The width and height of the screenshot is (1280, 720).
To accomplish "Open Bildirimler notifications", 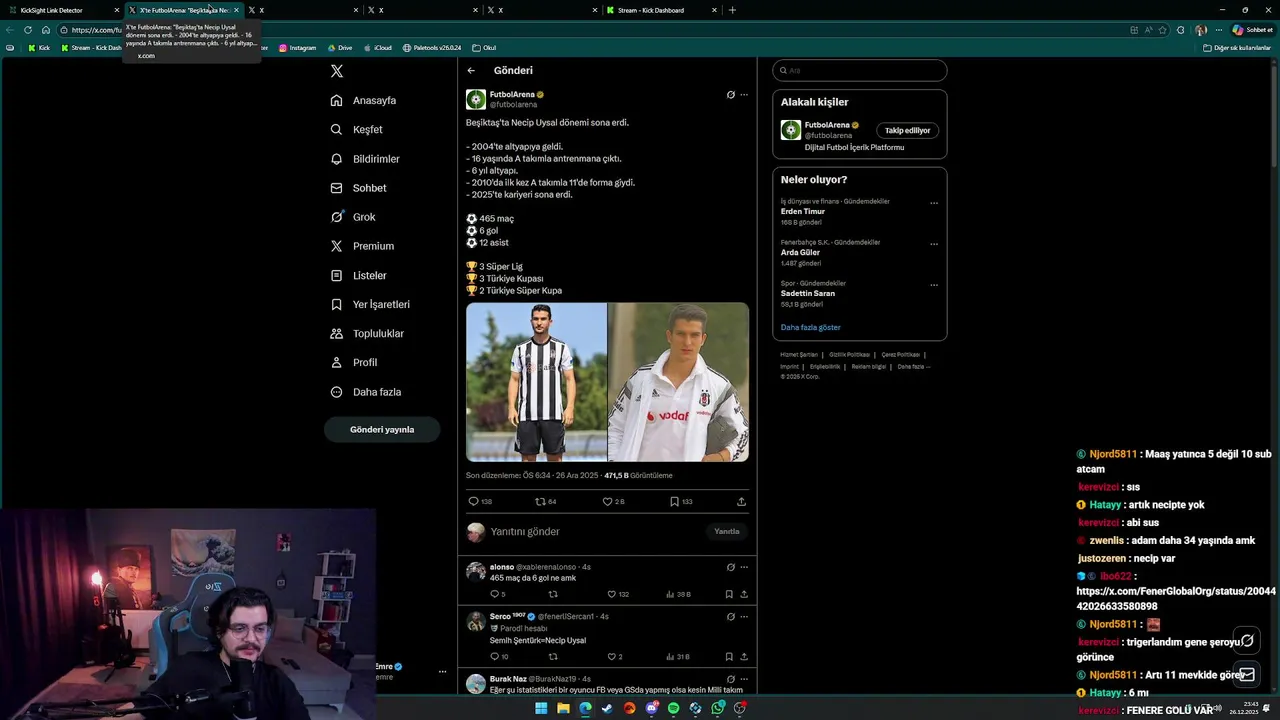I will [365, 159].
